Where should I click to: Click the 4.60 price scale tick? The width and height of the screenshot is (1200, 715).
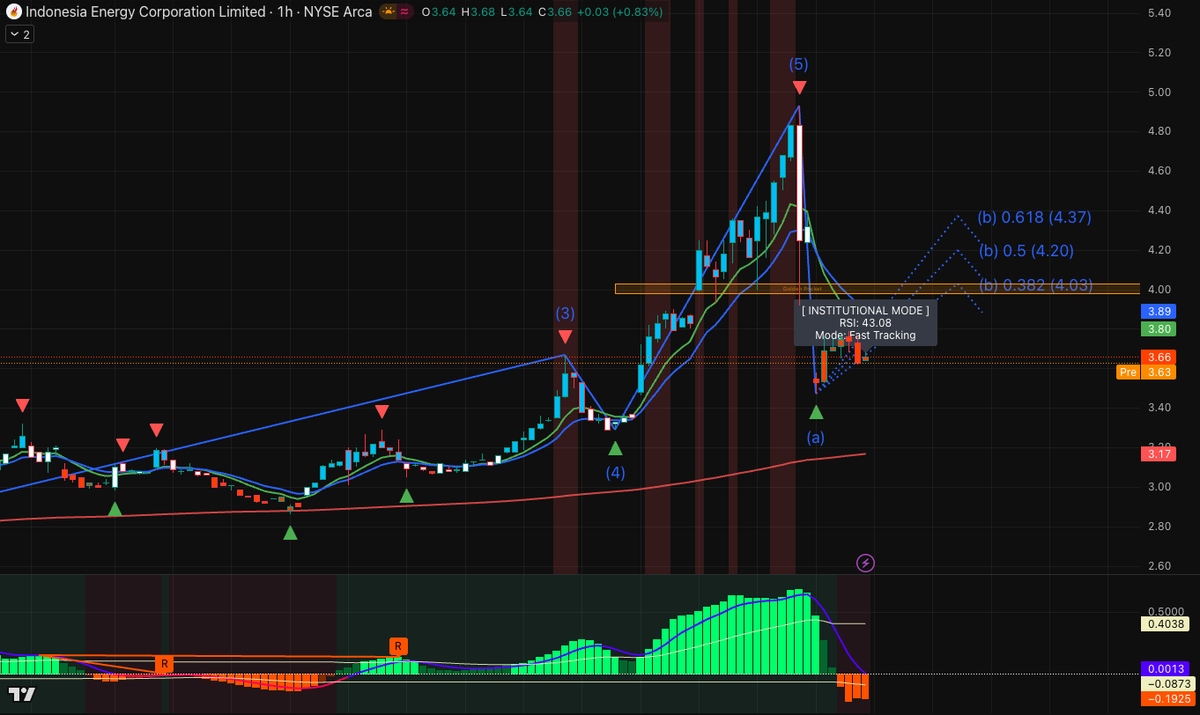click(1160, 171)
